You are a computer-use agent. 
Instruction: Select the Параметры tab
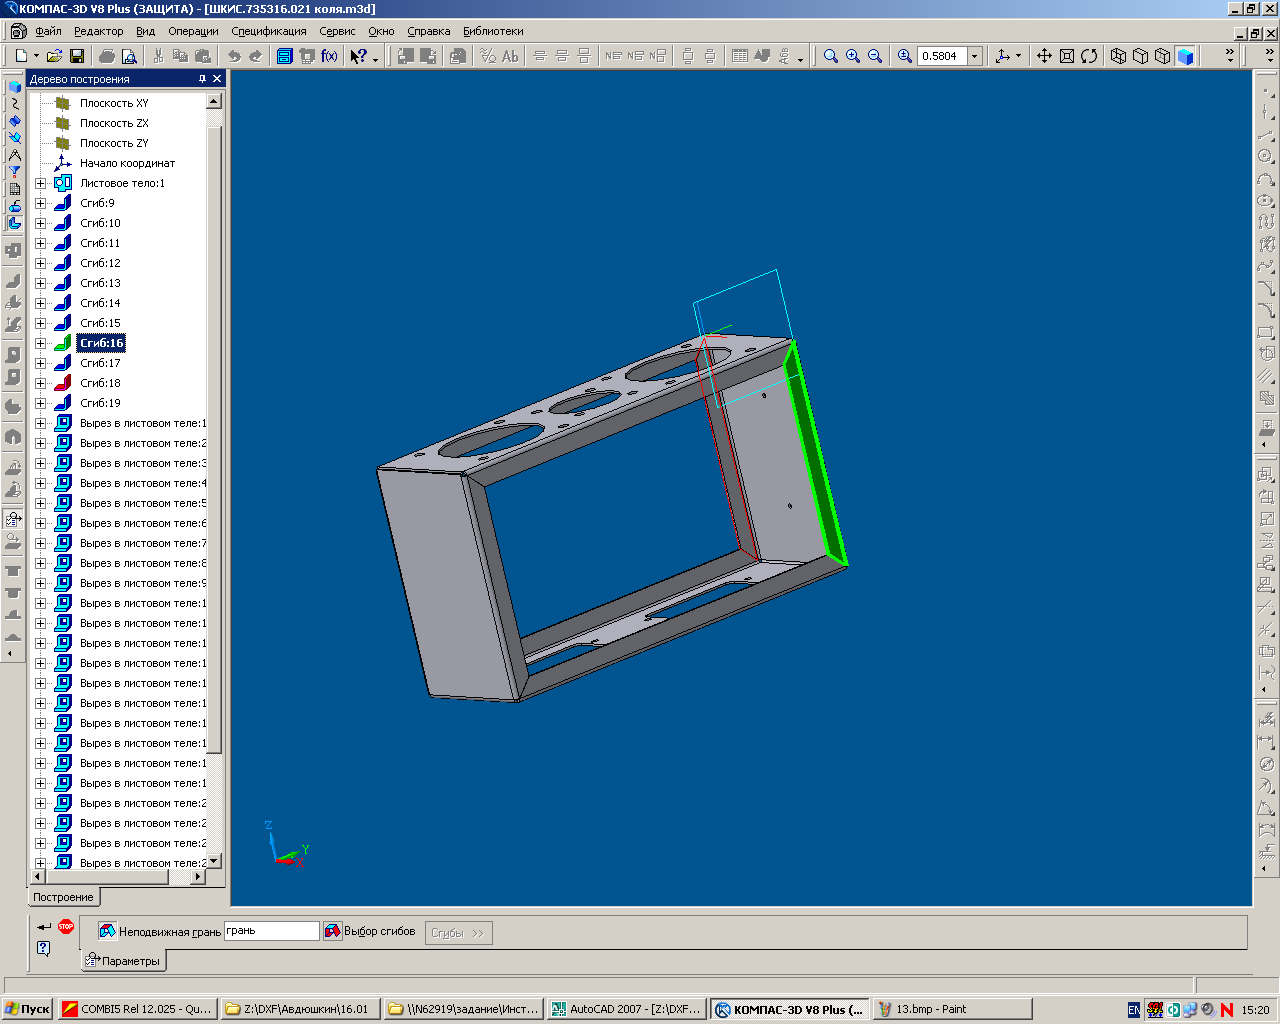coord(124,961)
